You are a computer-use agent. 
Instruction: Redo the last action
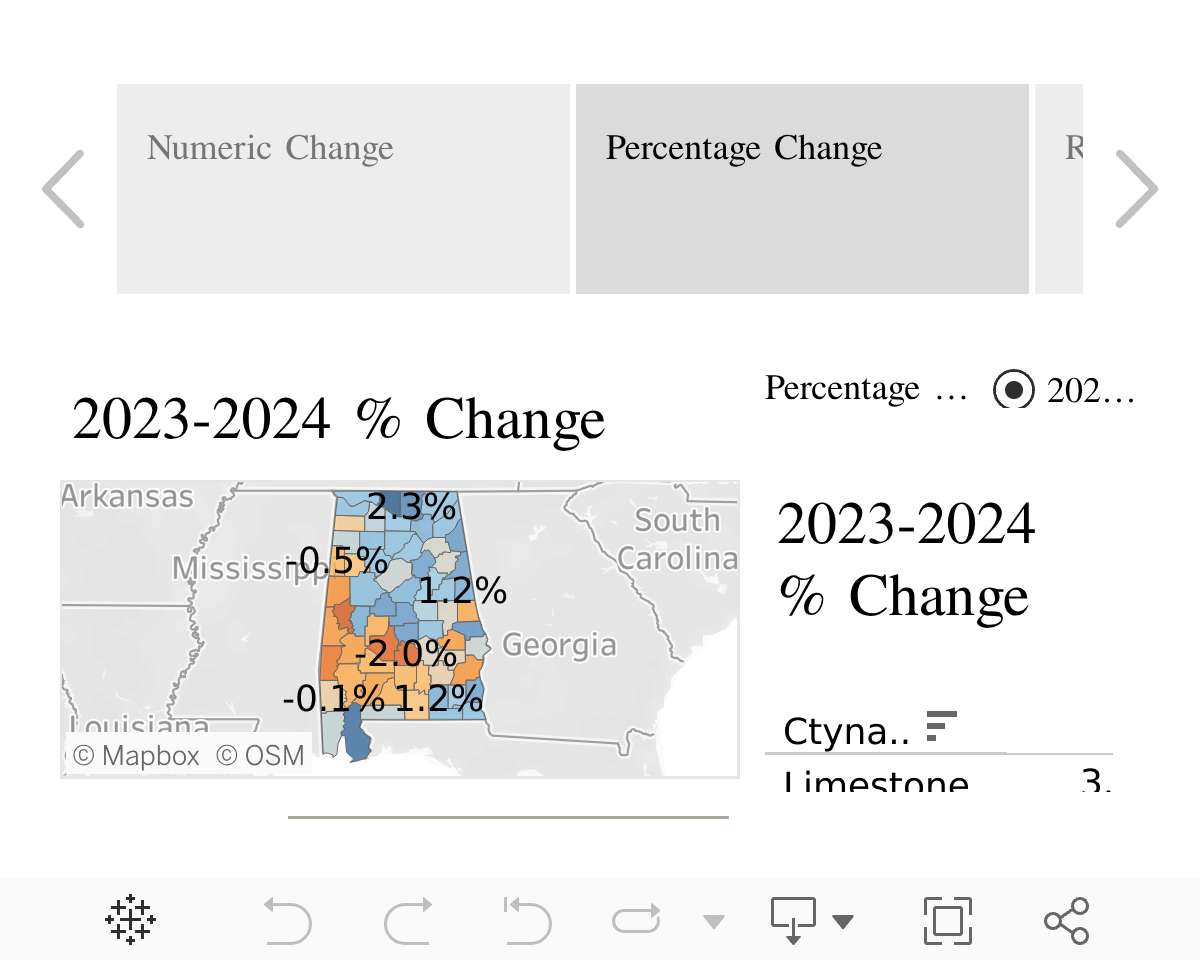pyautogui.click(x=408, y=920)
